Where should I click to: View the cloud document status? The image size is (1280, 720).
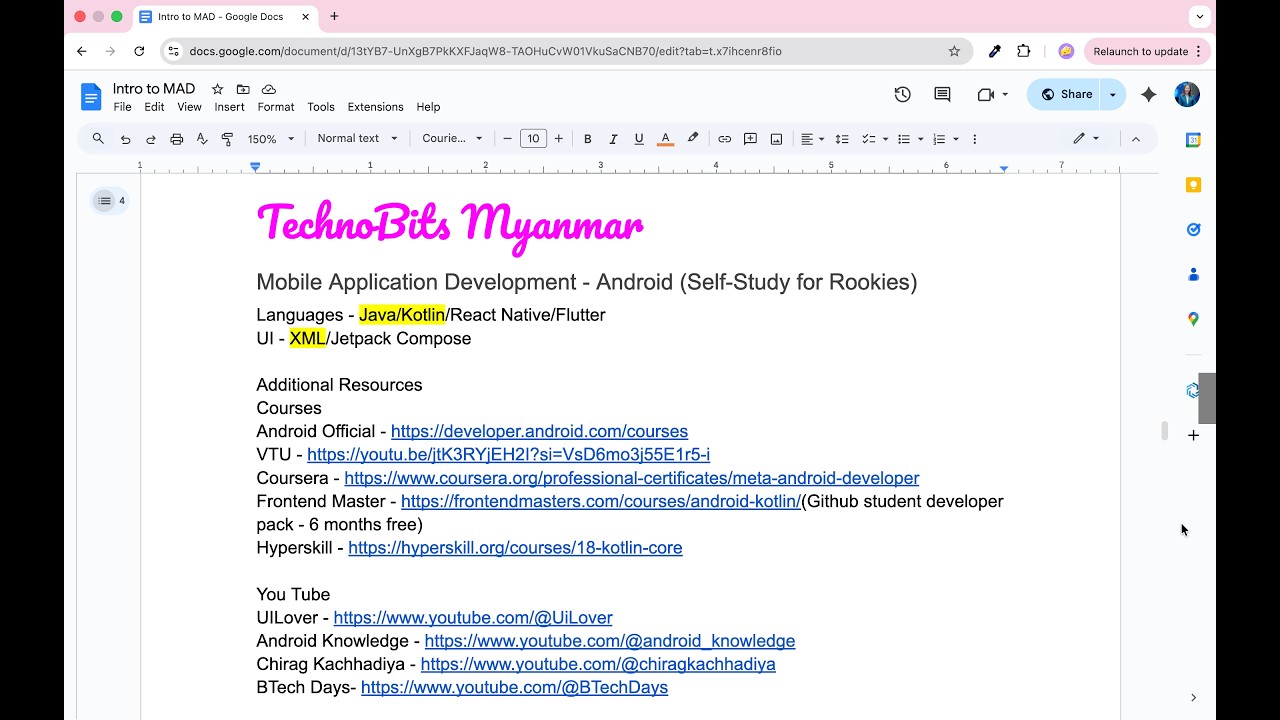point(269,89)
